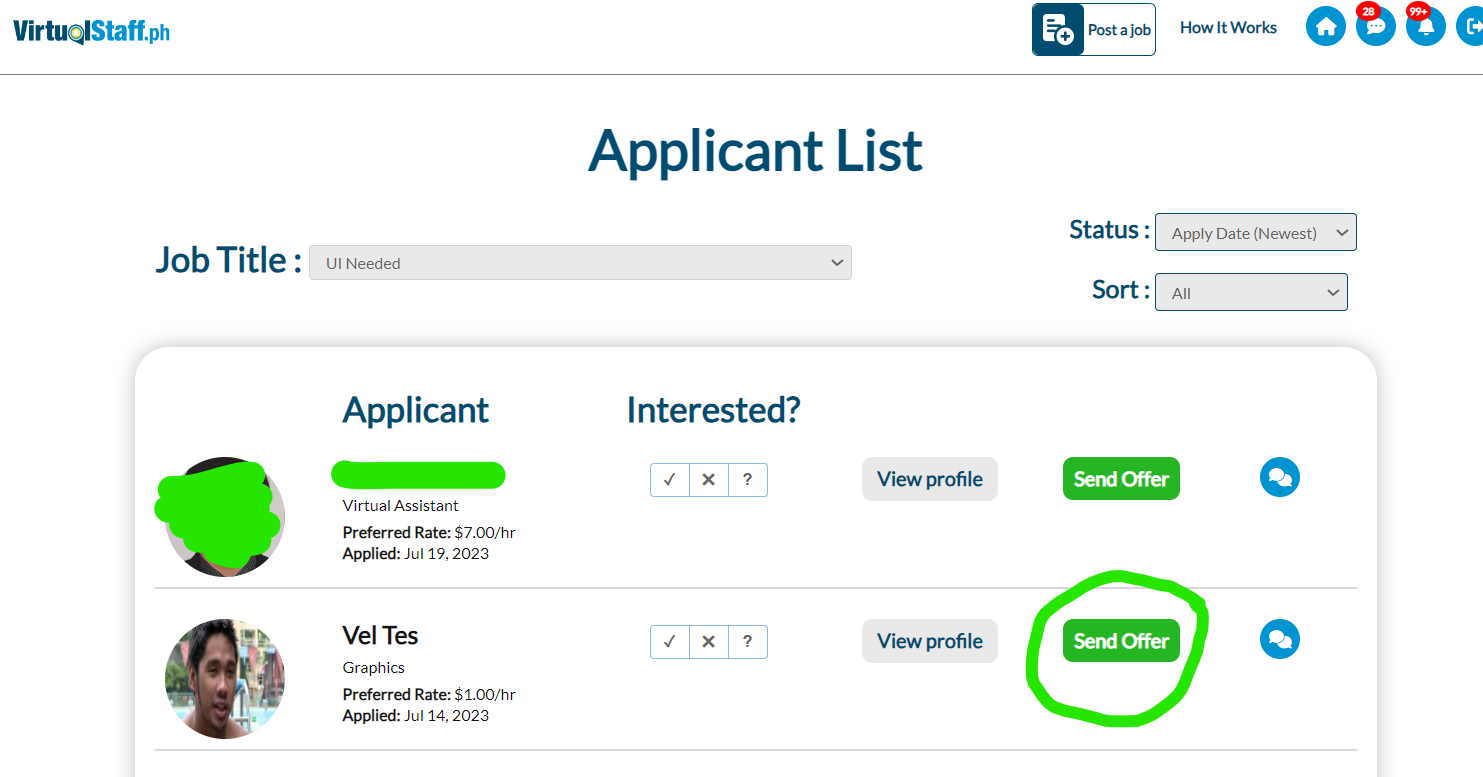Open chat icon for Virtual Assistant applicant
Image resolution: width=1483 pixels, height=777 pixels.
1279,478
